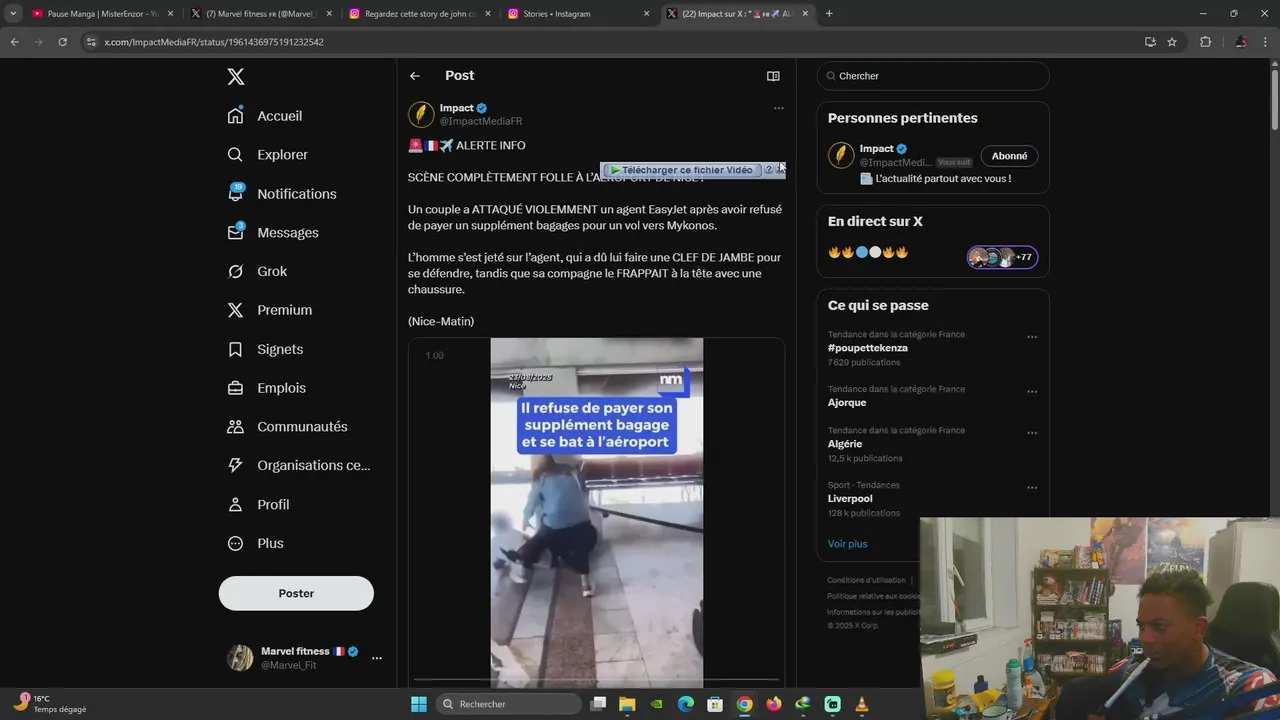Open options for the Liverpool trend

coord(1032,488)
